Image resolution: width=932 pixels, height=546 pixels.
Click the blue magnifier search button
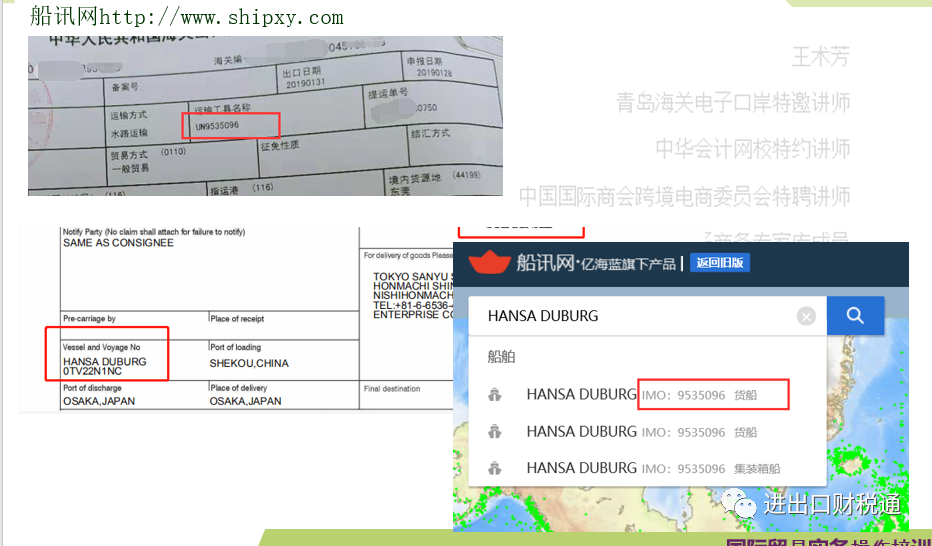tap(855, 315)
